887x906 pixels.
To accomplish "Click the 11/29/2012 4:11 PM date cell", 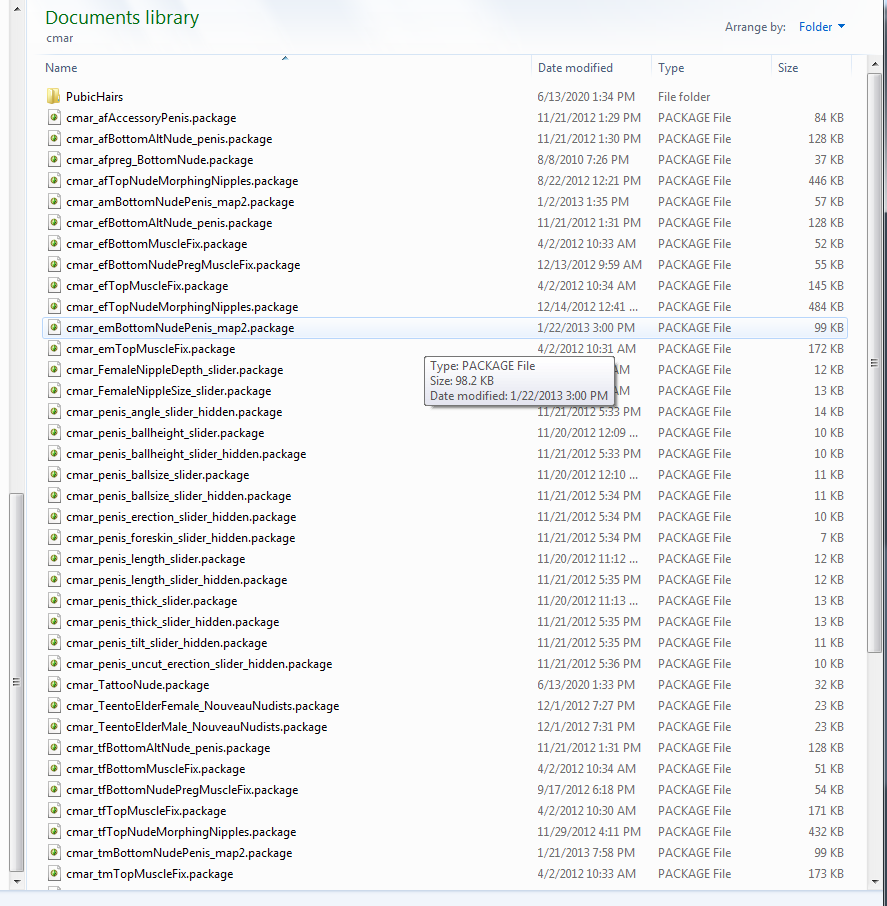I will [589, 832].
